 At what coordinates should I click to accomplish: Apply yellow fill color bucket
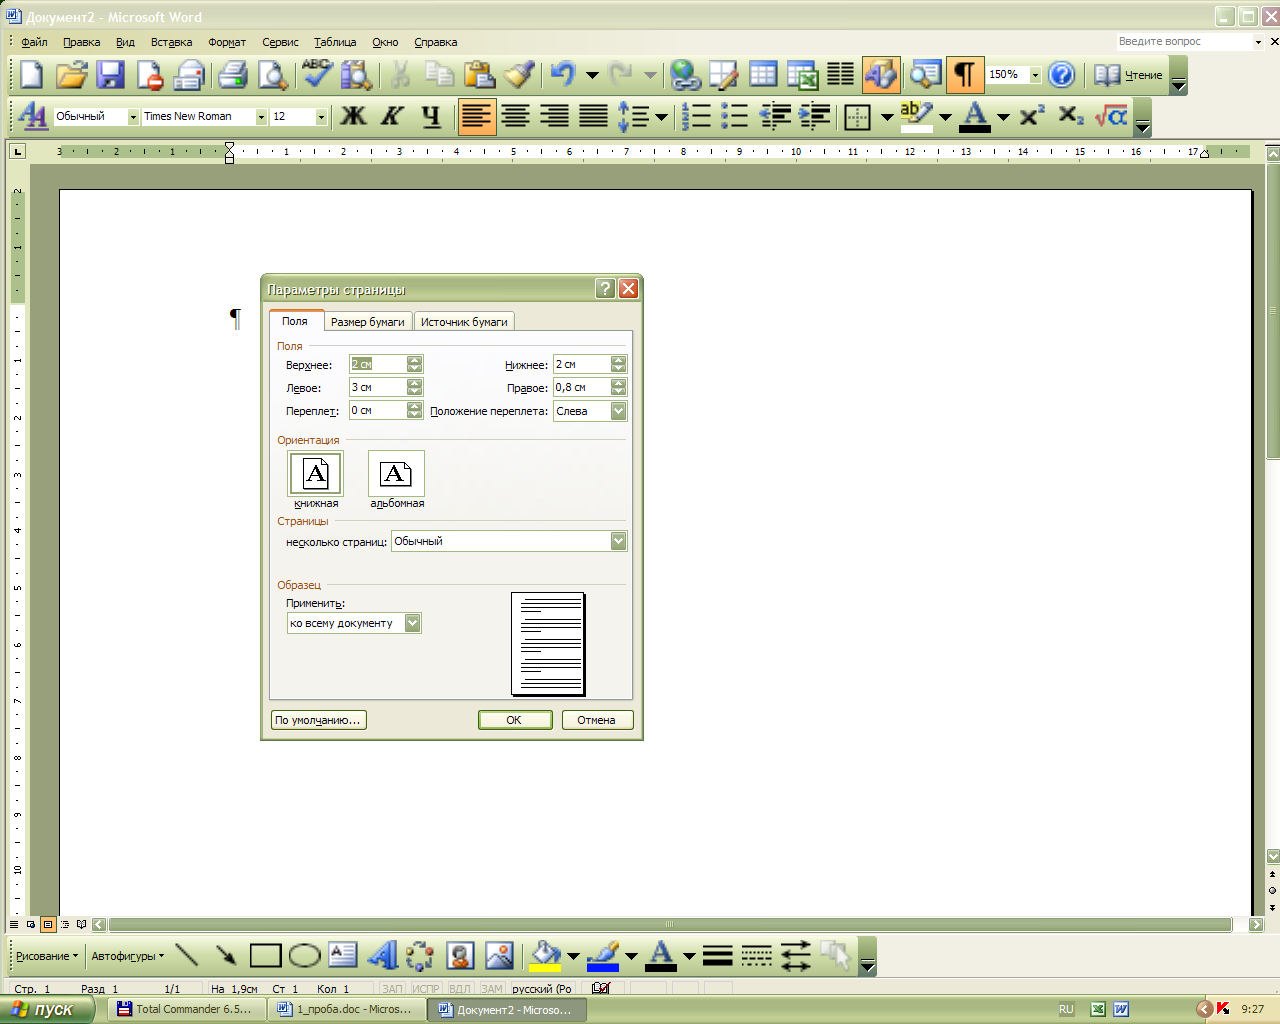(x=546, y=956)
